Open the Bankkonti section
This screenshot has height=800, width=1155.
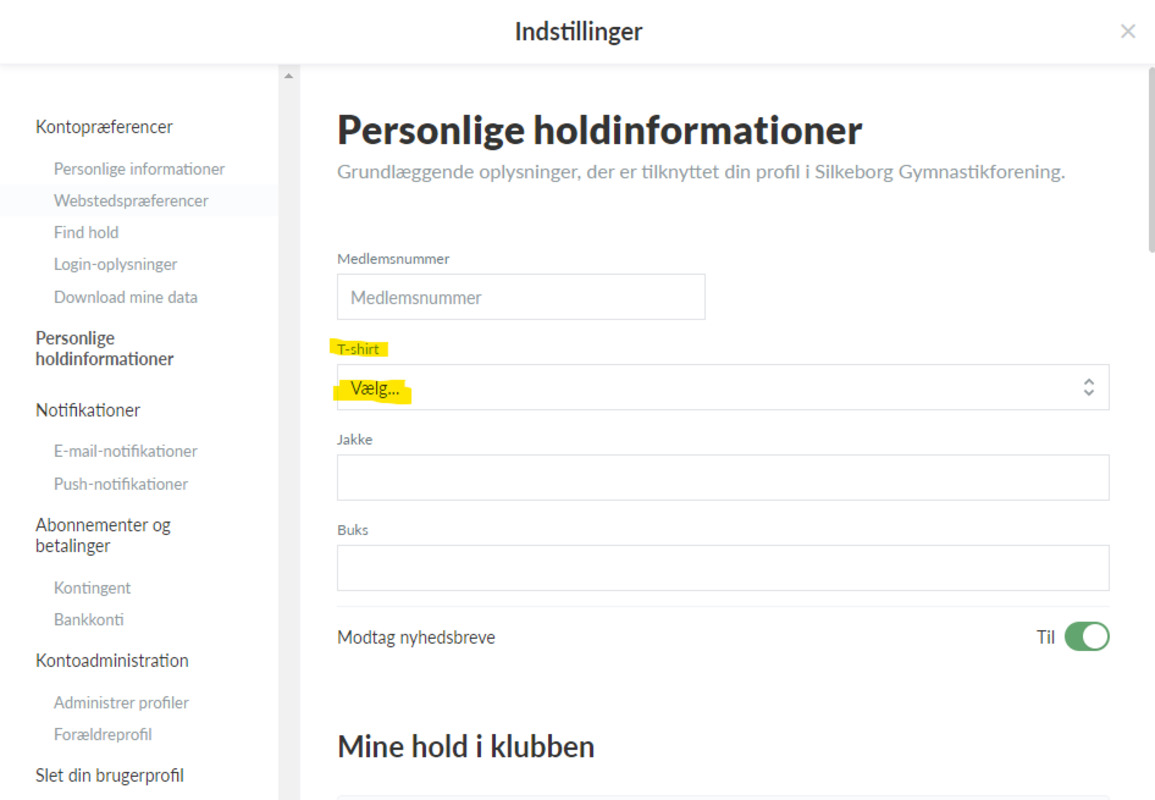tap(88, 620)
